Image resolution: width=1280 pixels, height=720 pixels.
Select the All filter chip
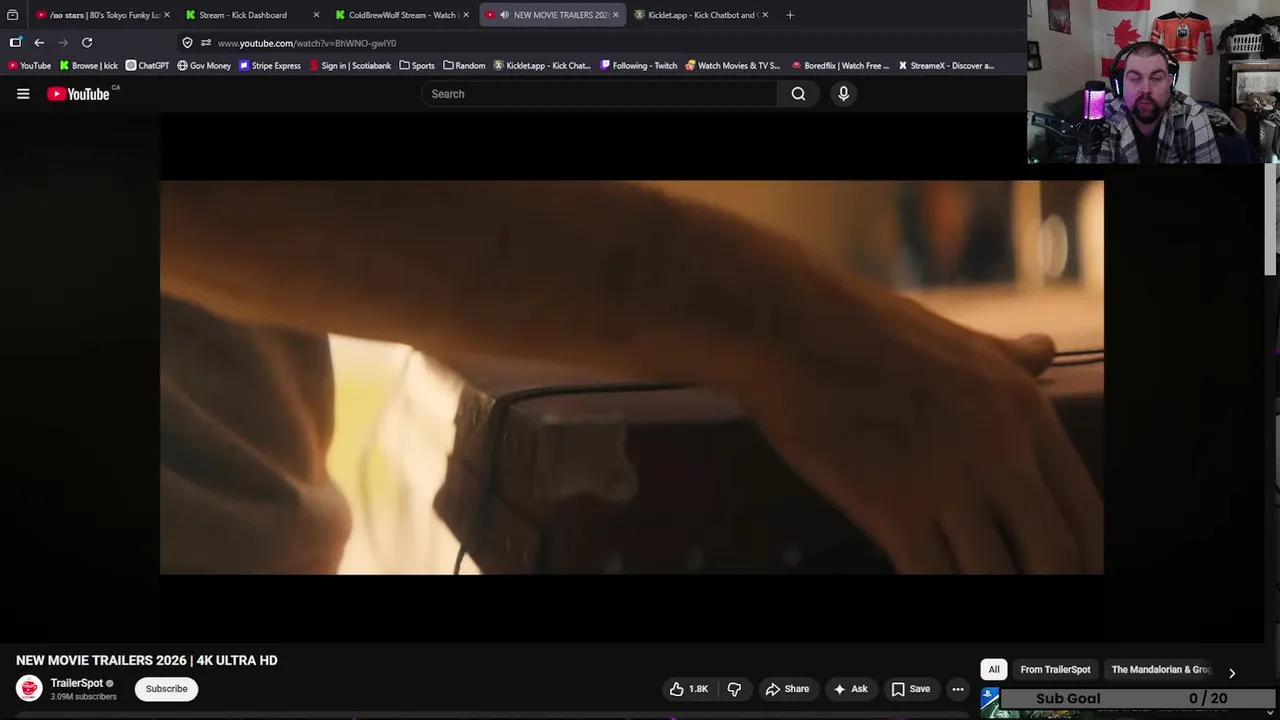(994, 670)
